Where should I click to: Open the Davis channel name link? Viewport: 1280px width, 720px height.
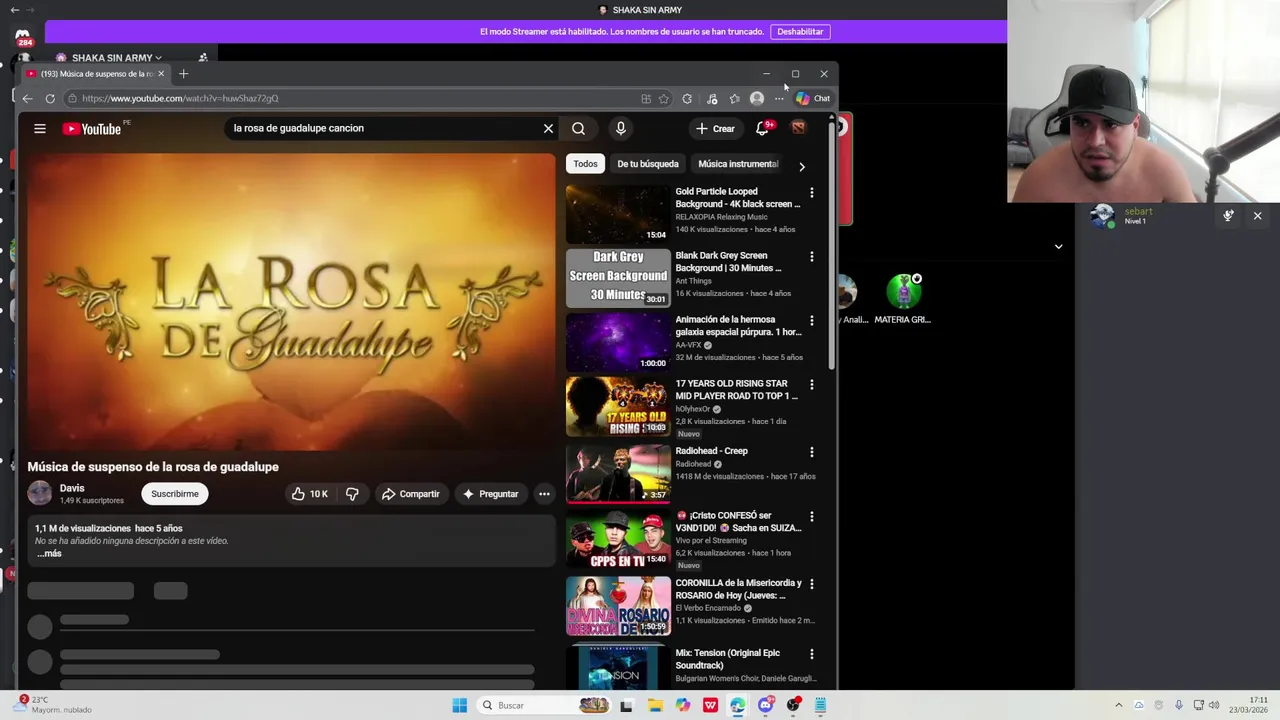coord(72,488)
